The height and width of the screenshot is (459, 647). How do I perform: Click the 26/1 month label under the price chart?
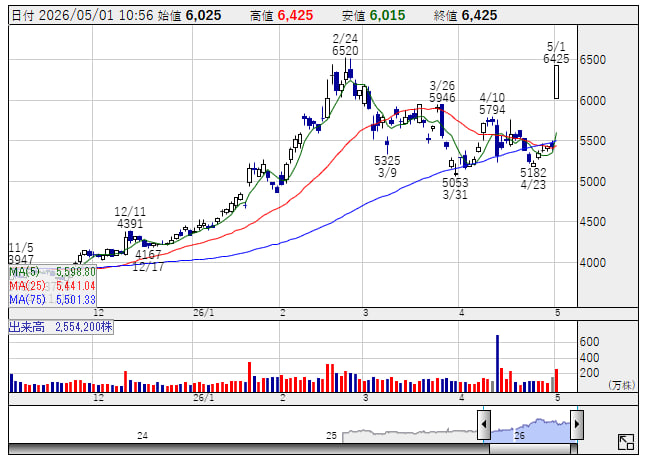coord(203,313)
